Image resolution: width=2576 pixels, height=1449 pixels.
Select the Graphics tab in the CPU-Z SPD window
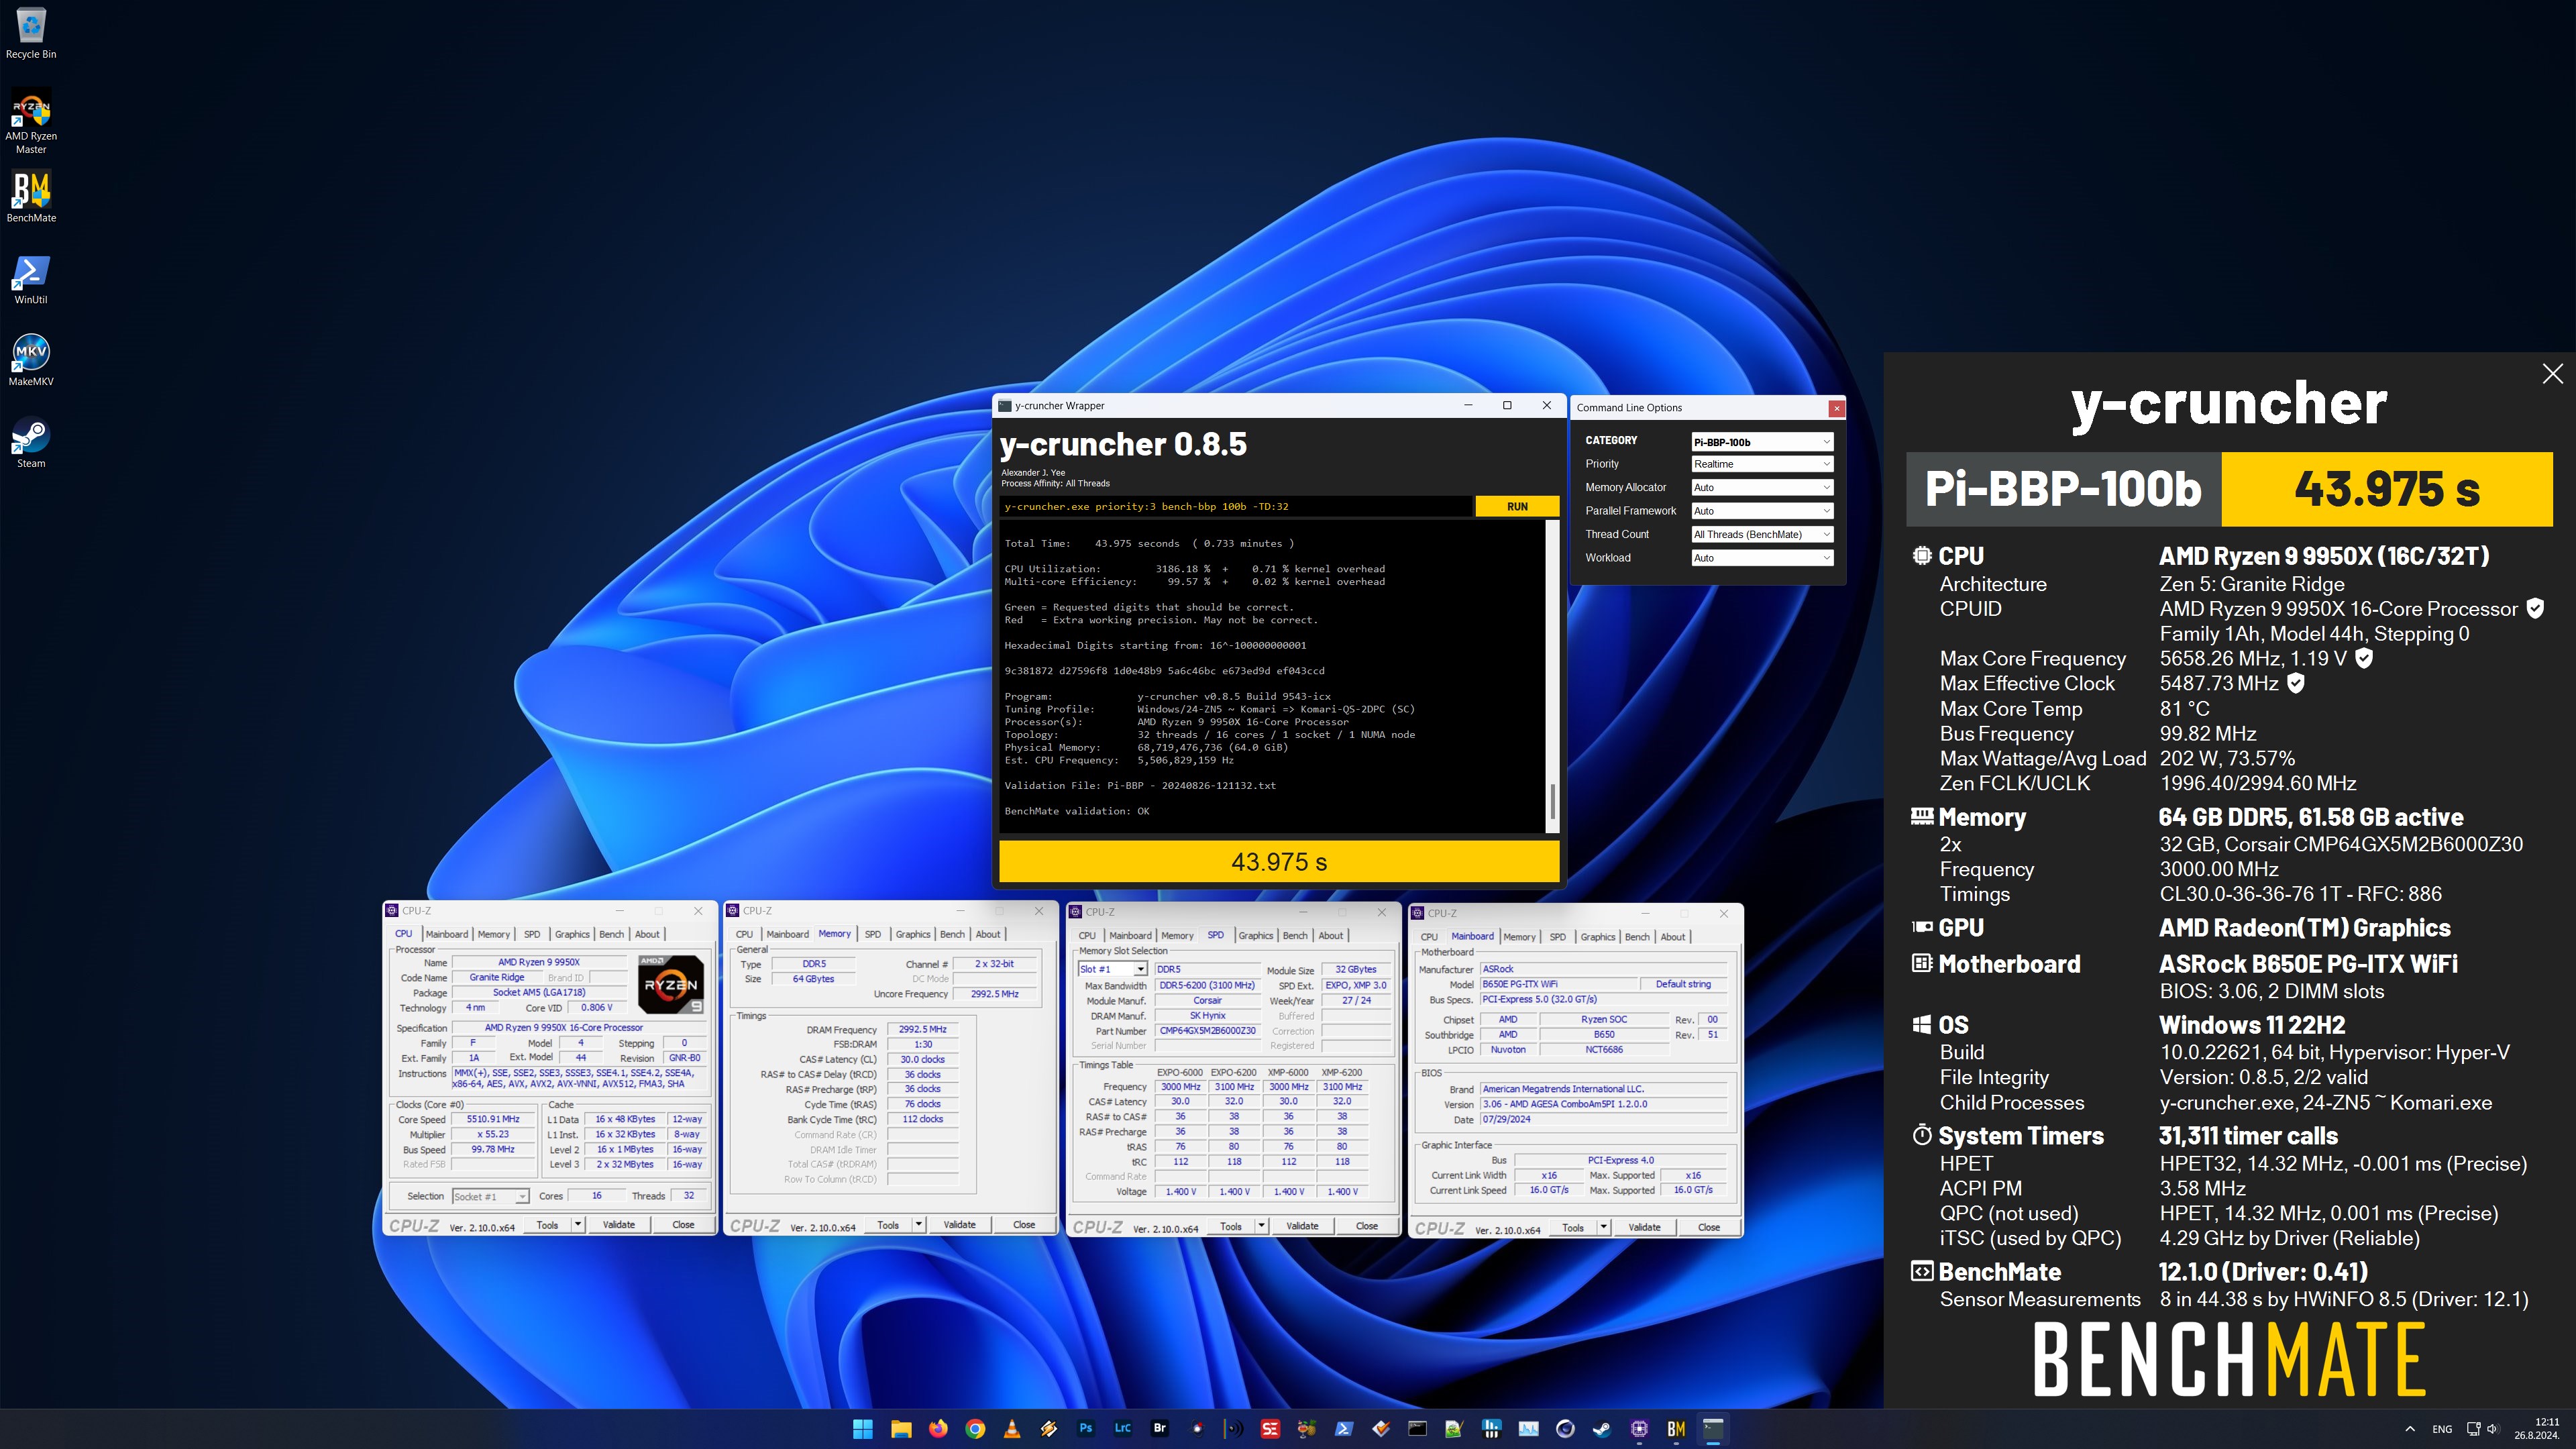pos(1256,936)
